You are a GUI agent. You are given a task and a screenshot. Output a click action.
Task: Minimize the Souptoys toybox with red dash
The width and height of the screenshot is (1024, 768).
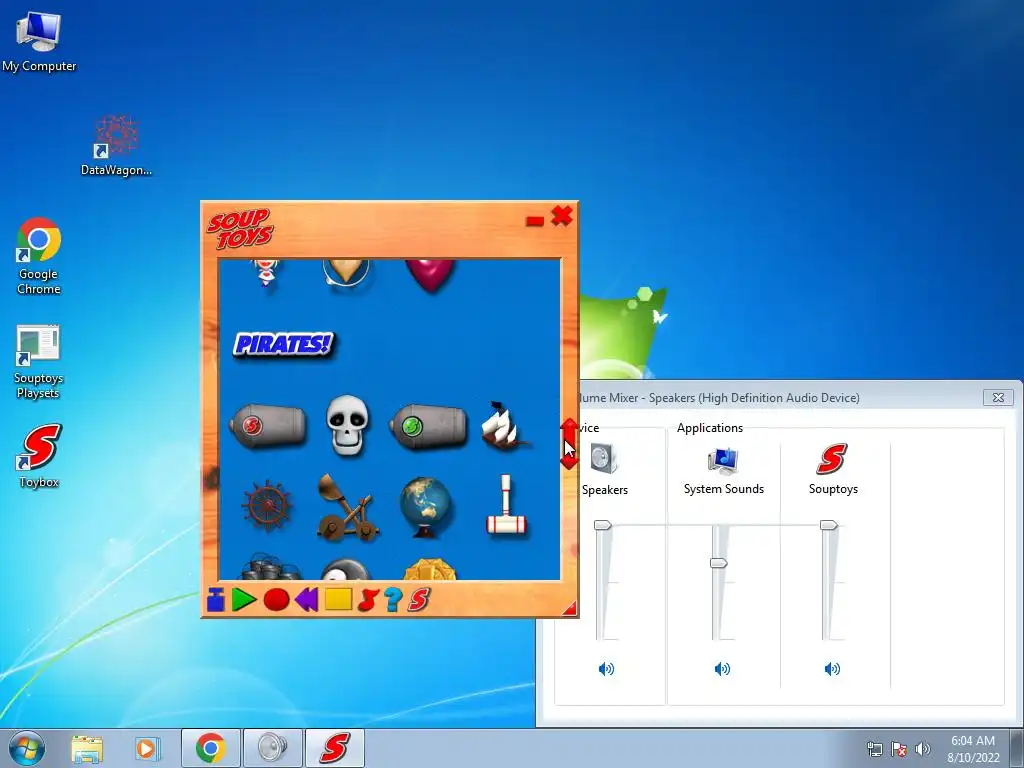point(534,221)
